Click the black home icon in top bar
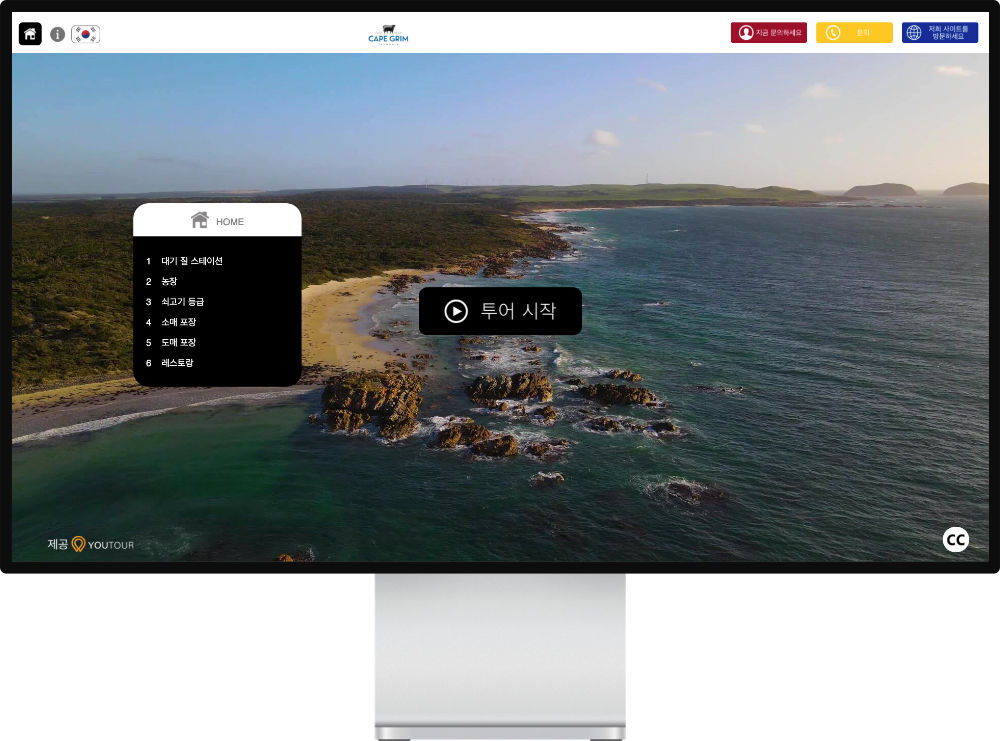Screen dimensions: 1000x741 (30, 34)
